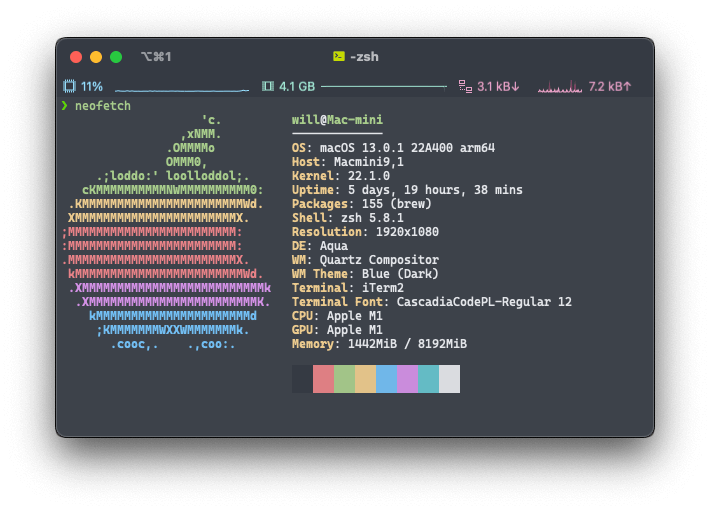
Task: Click the terminal icon next to -zsh title
Action: coord(339,57)
